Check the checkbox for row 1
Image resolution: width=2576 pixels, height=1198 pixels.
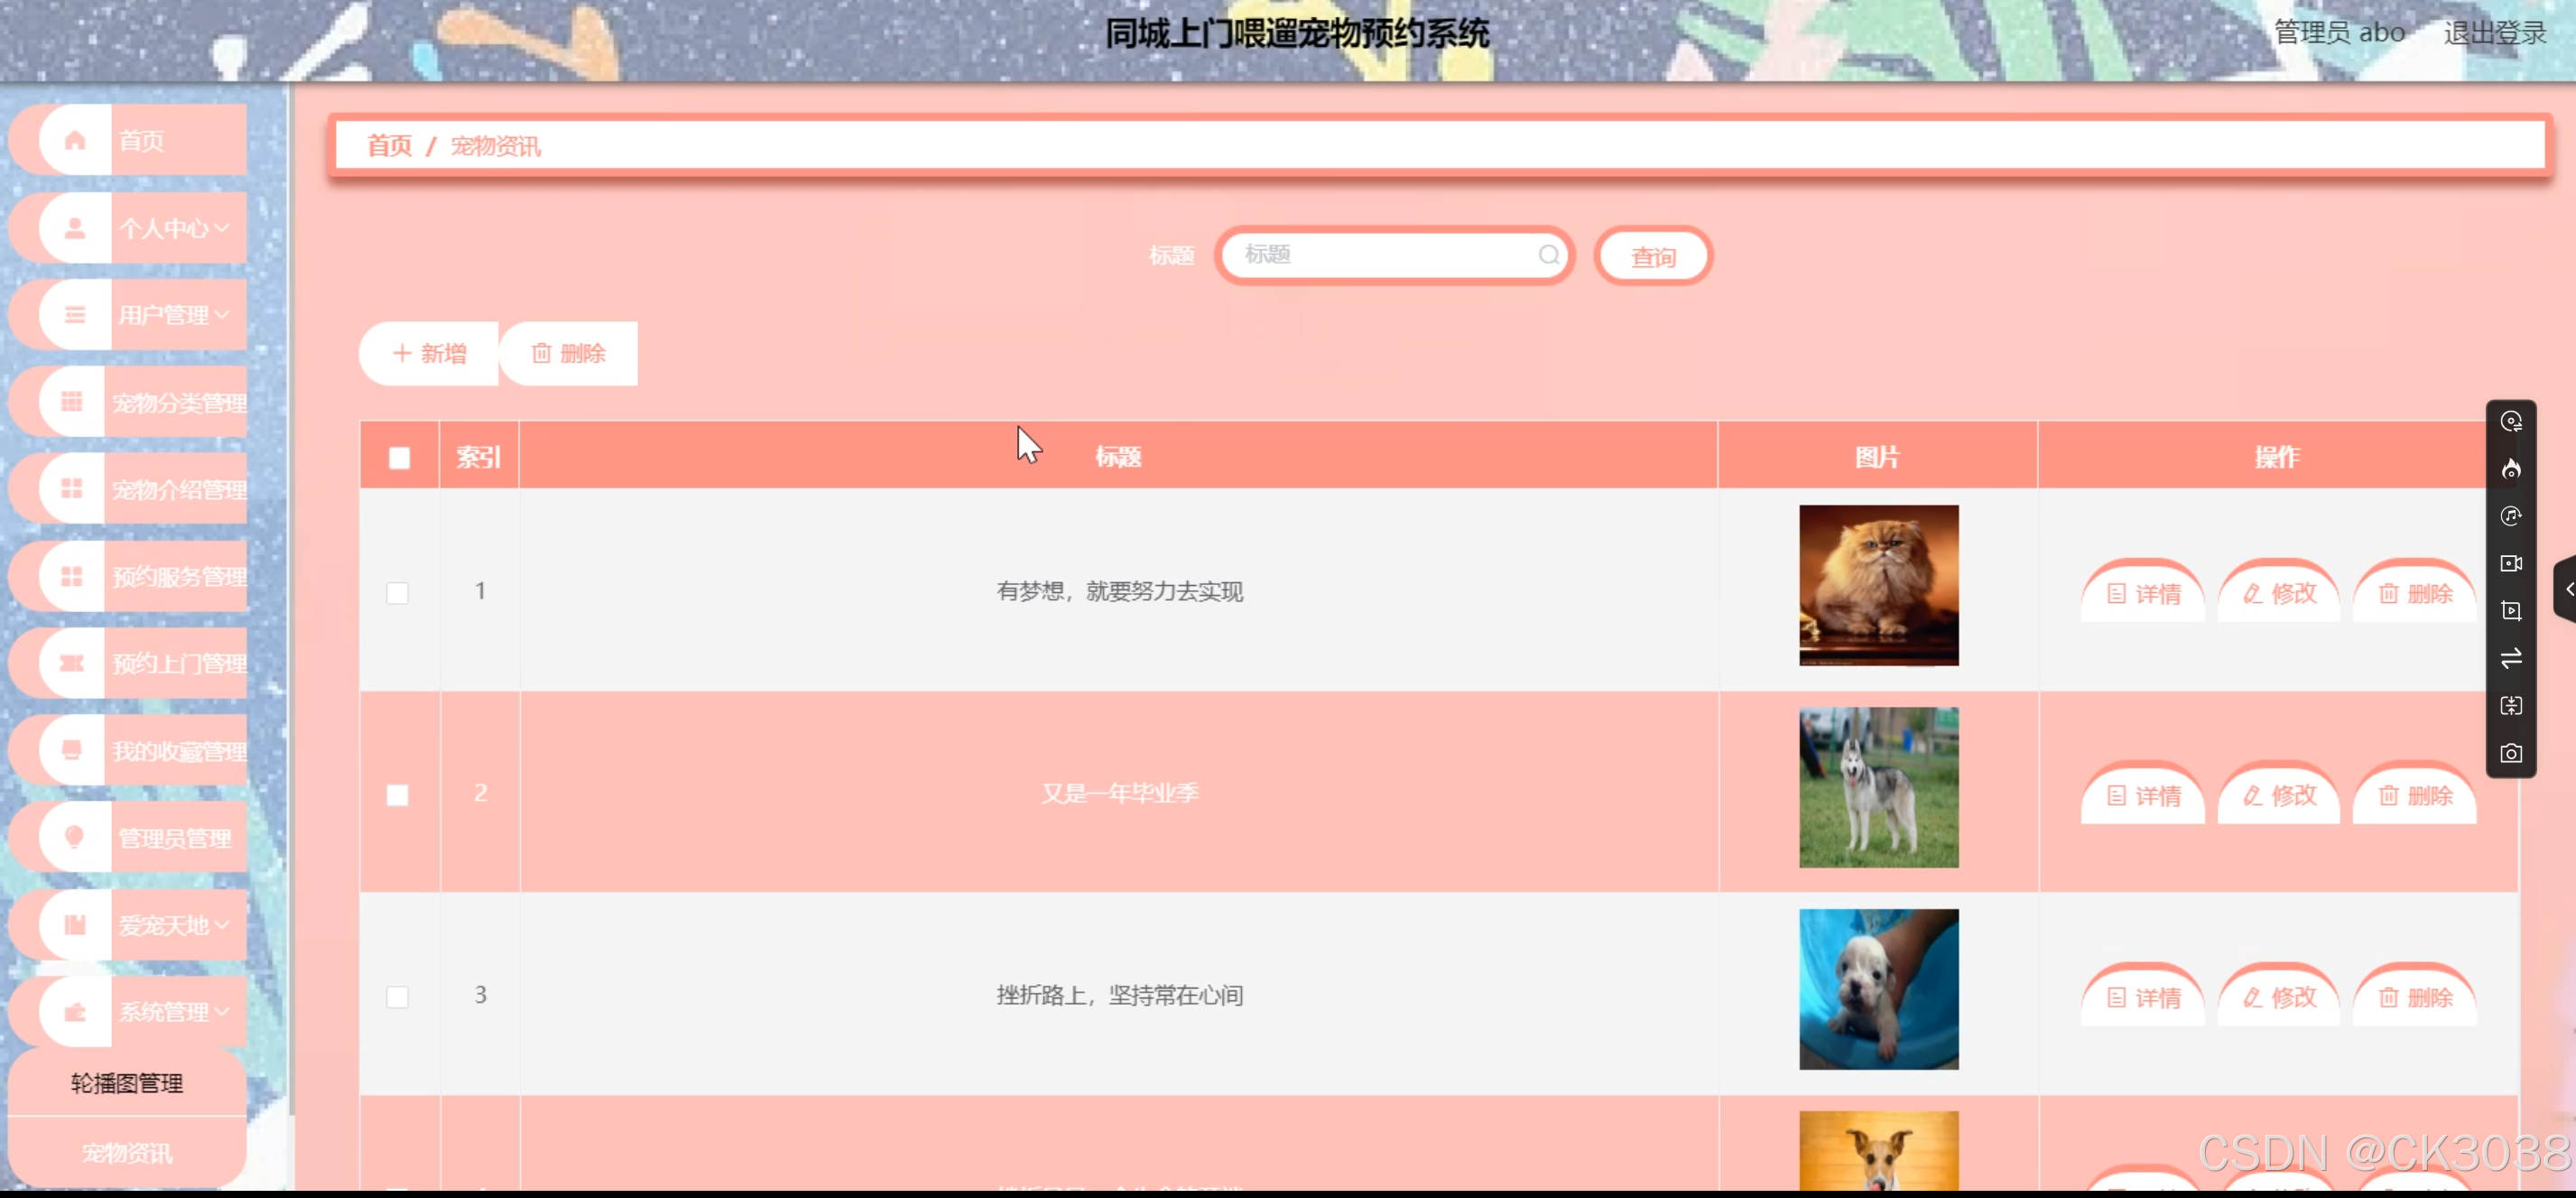pos(397,593)
